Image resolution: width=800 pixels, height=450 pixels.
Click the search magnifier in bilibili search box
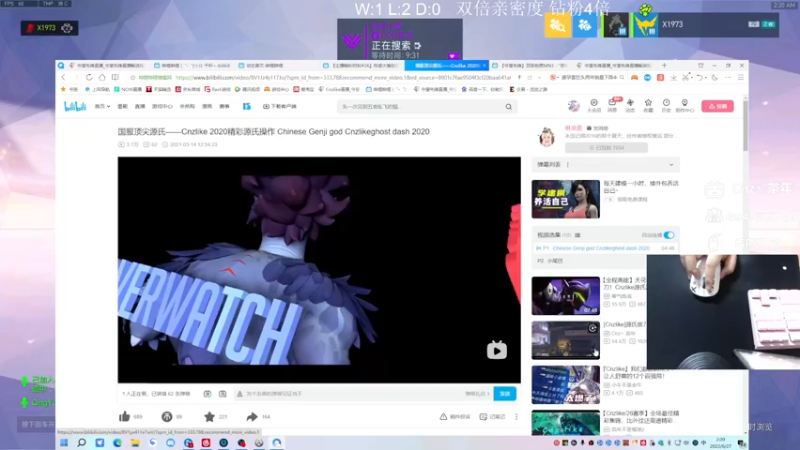(509, 107)
